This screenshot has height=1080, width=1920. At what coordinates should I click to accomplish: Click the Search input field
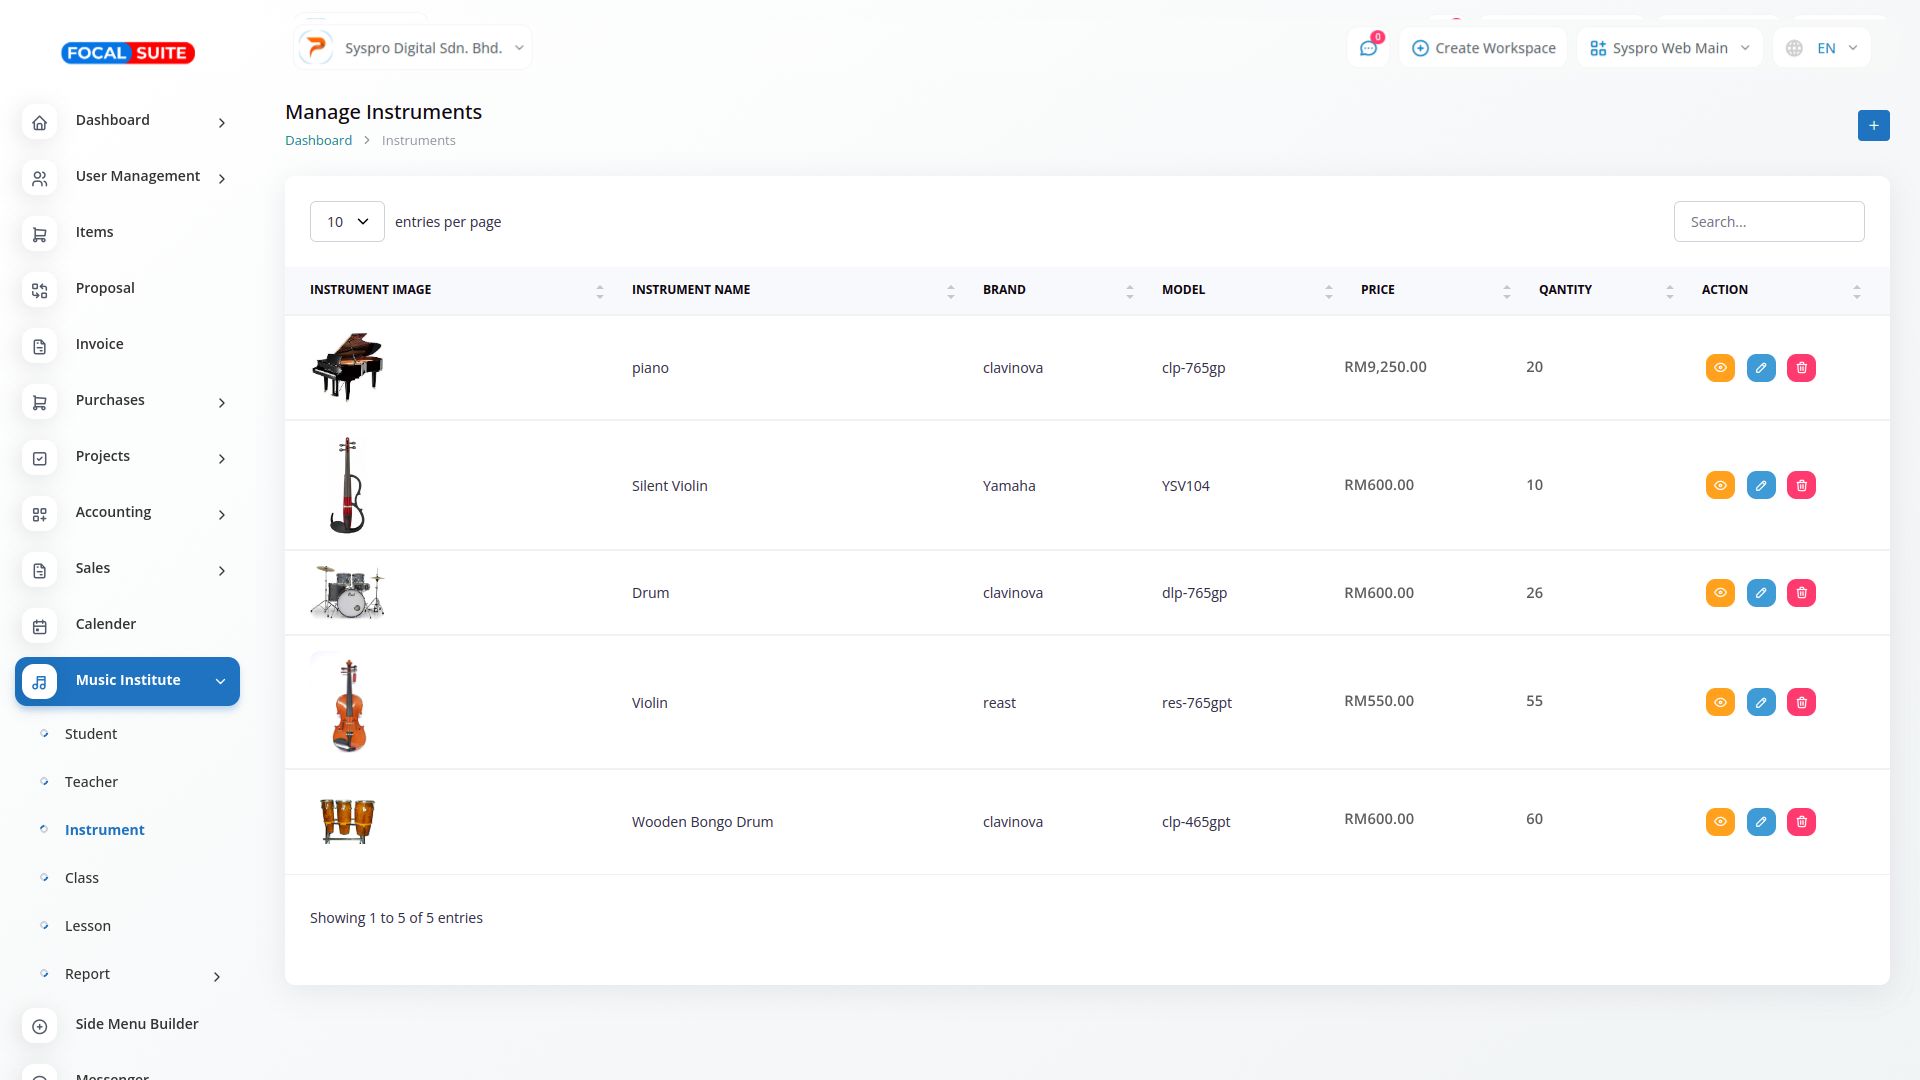coord(1768,222)
